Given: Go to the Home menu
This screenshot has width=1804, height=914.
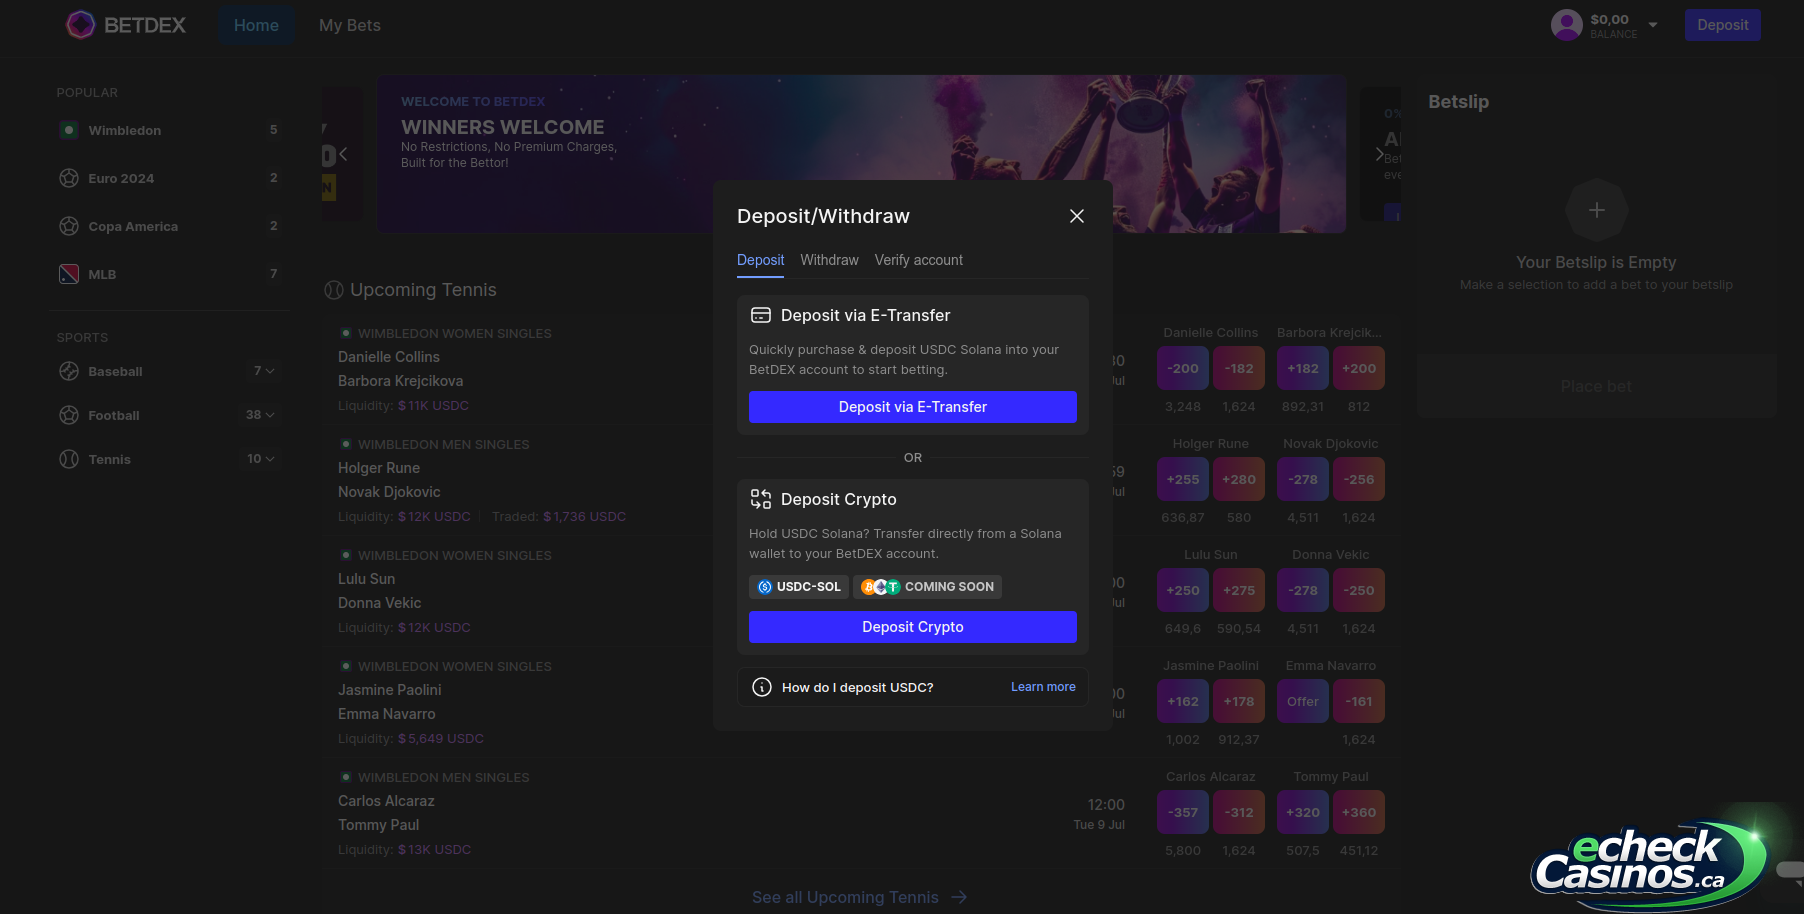Looking at the screenshot, I should point(256,25).
